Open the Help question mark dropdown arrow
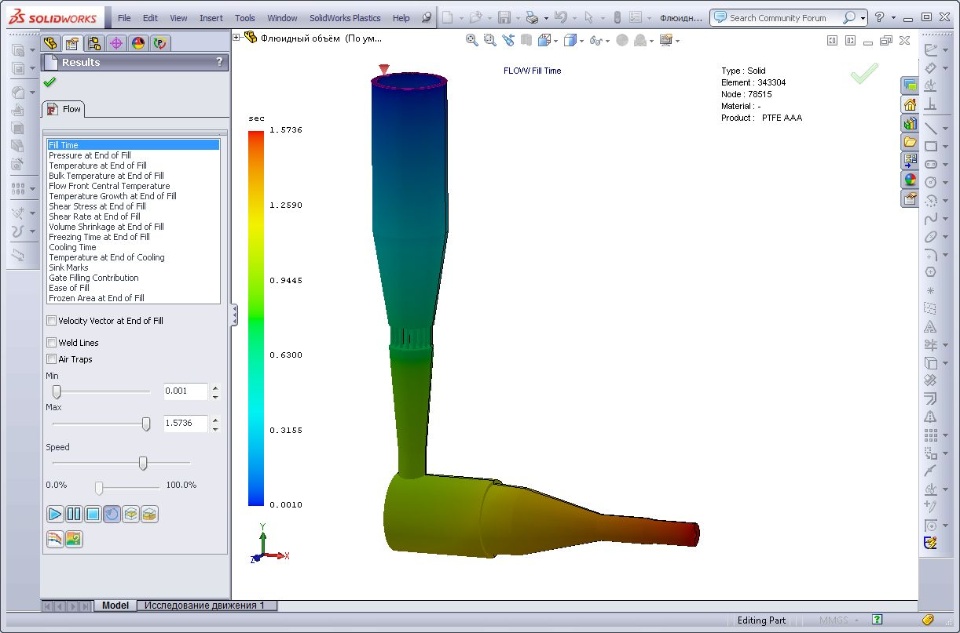 point(893,18)
